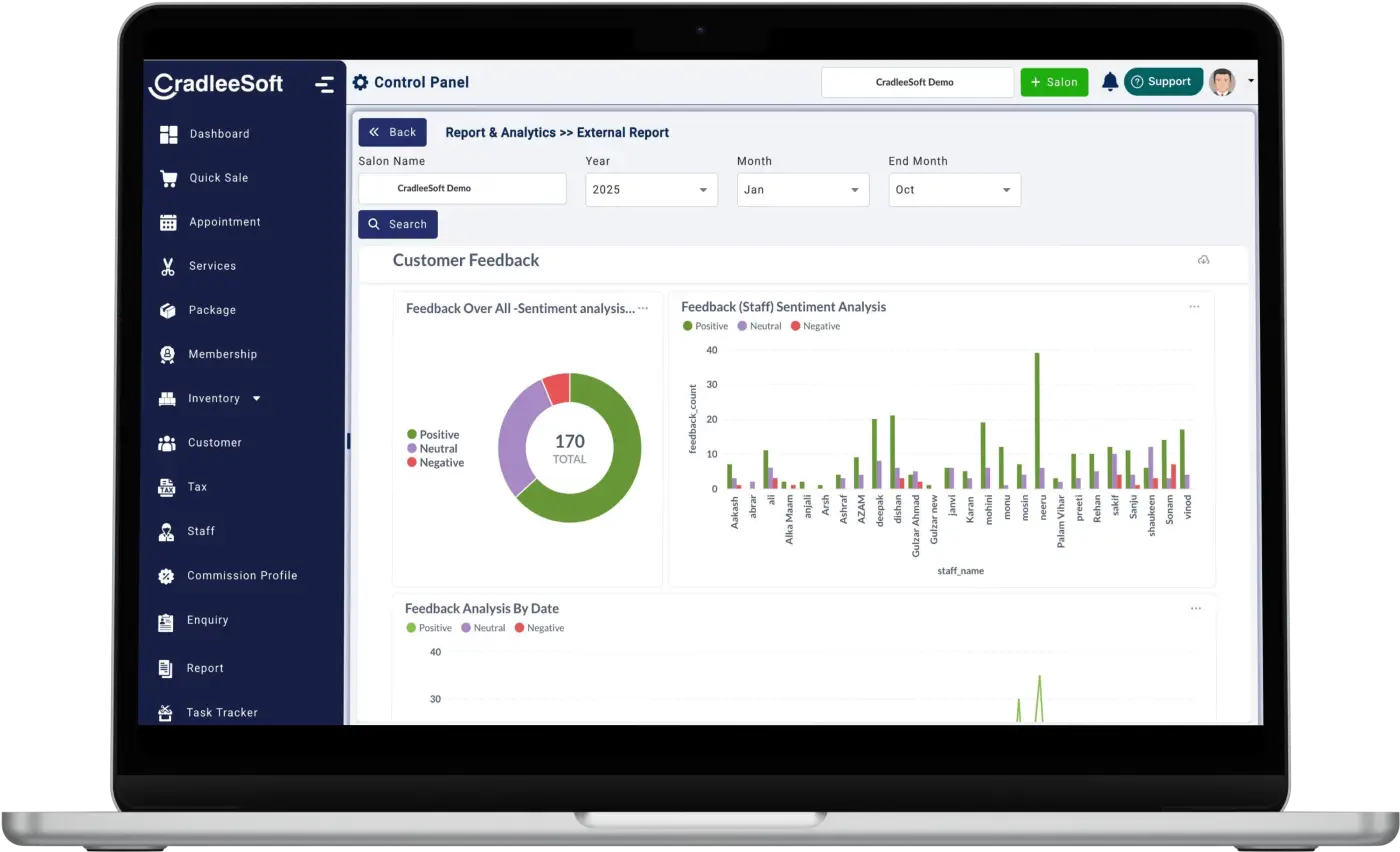Click the Salon Name input field
The width and height of the screenshot is (1400, 852).
click(462, 188)
